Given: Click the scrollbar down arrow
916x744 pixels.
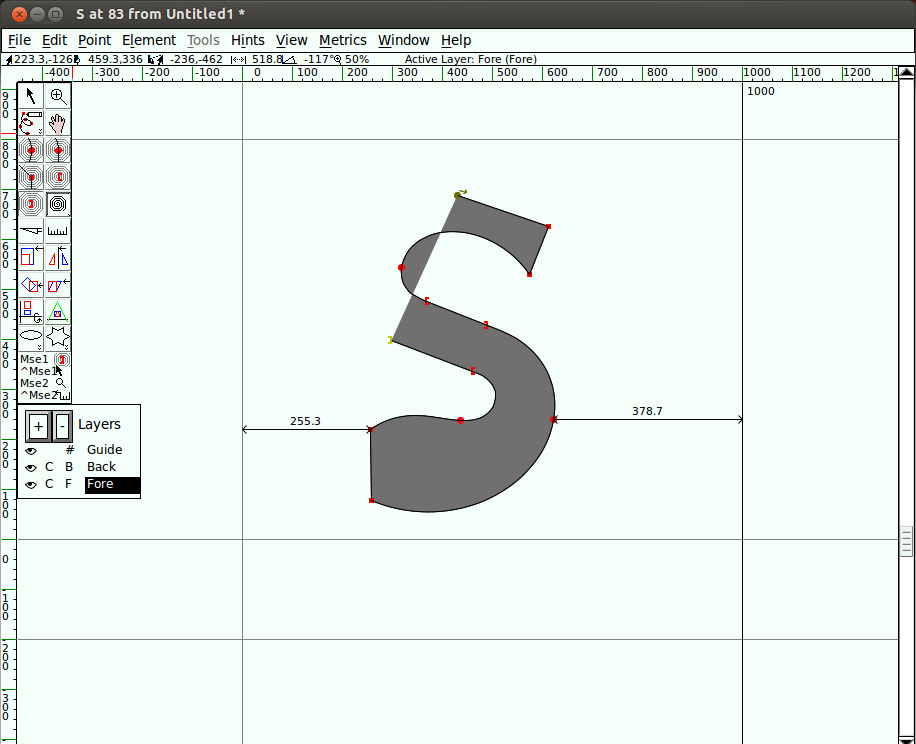Looking at the screenshot, I should (906, 739).
